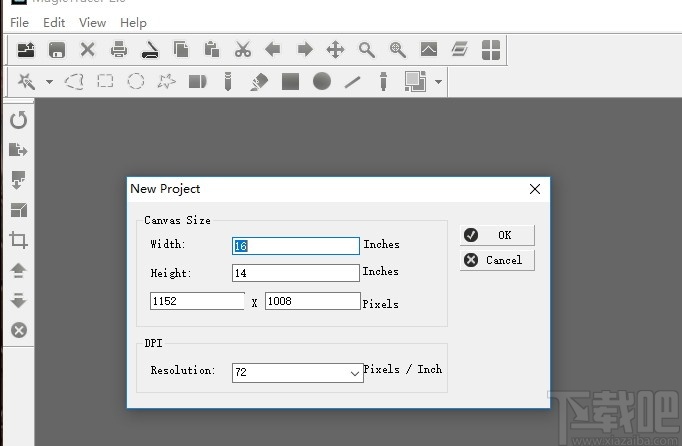Viewport: 682px width, 446px height.
Task: Select the Crop tool in sidebar
Action: pyautogui.click(x=18, y=240)
